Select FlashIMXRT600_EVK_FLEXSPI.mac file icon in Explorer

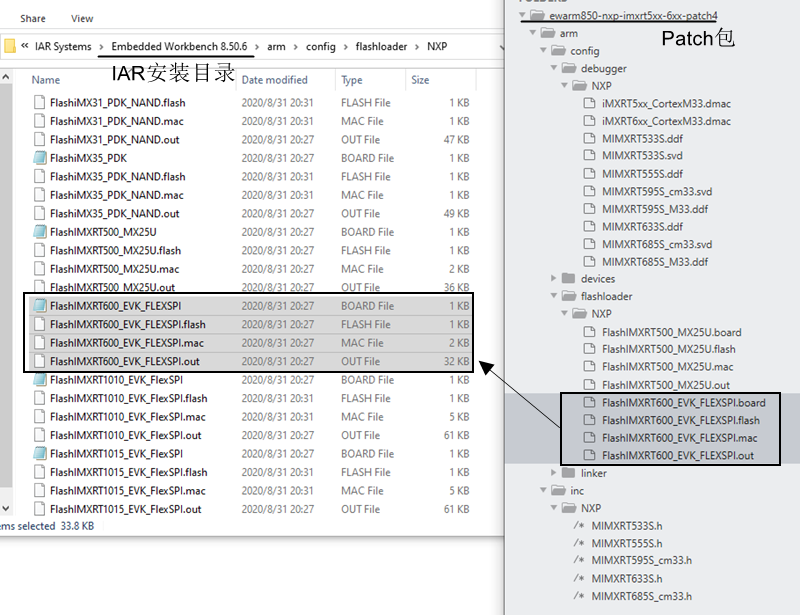39,342
